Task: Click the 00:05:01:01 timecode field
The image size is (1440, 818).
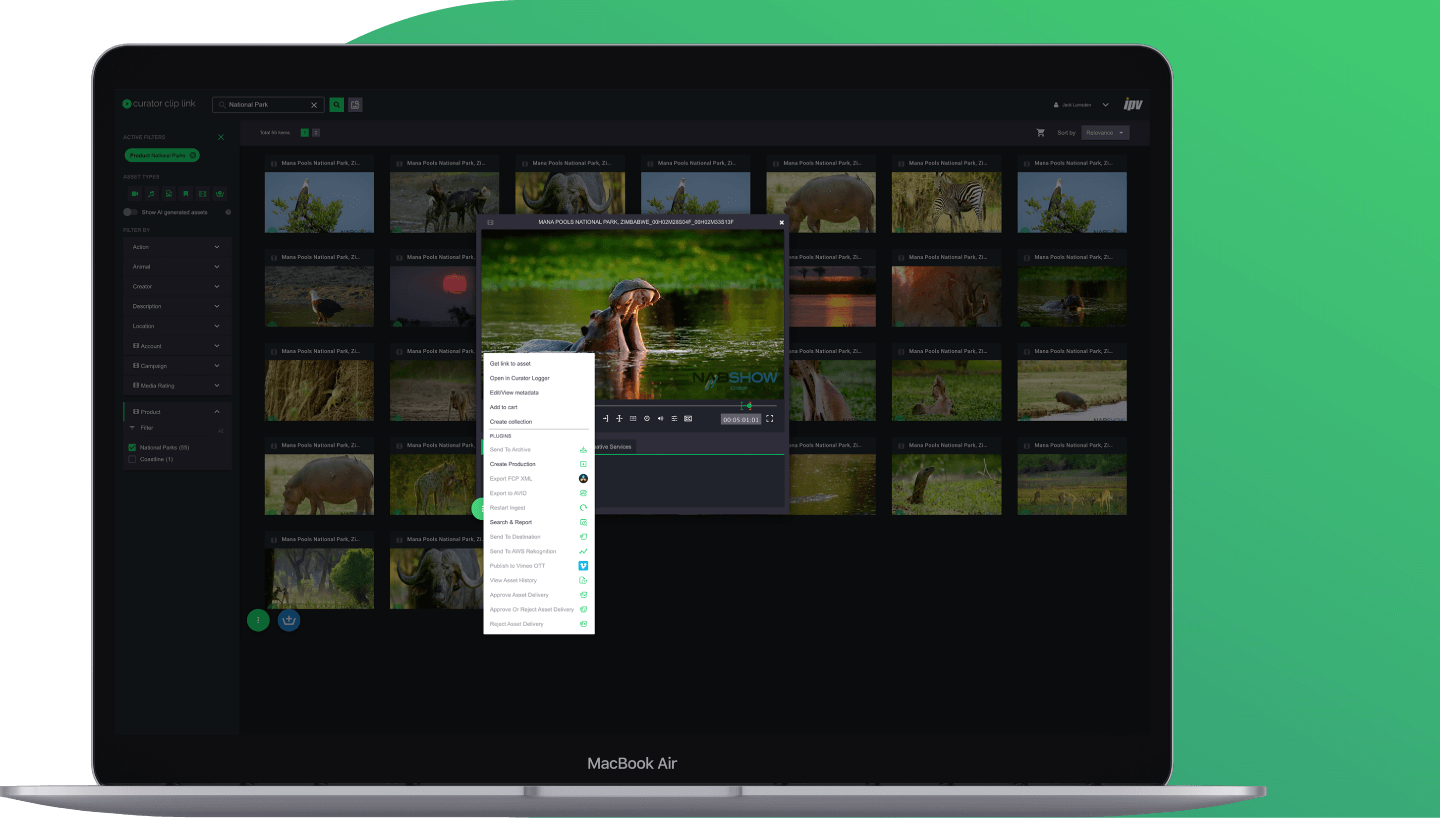Action: click(741, 419)
